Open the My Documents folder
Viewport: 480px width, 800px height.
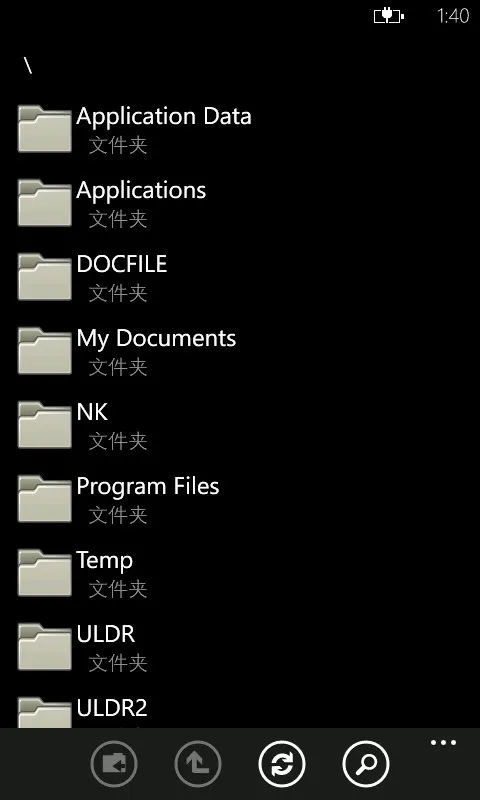240,351
